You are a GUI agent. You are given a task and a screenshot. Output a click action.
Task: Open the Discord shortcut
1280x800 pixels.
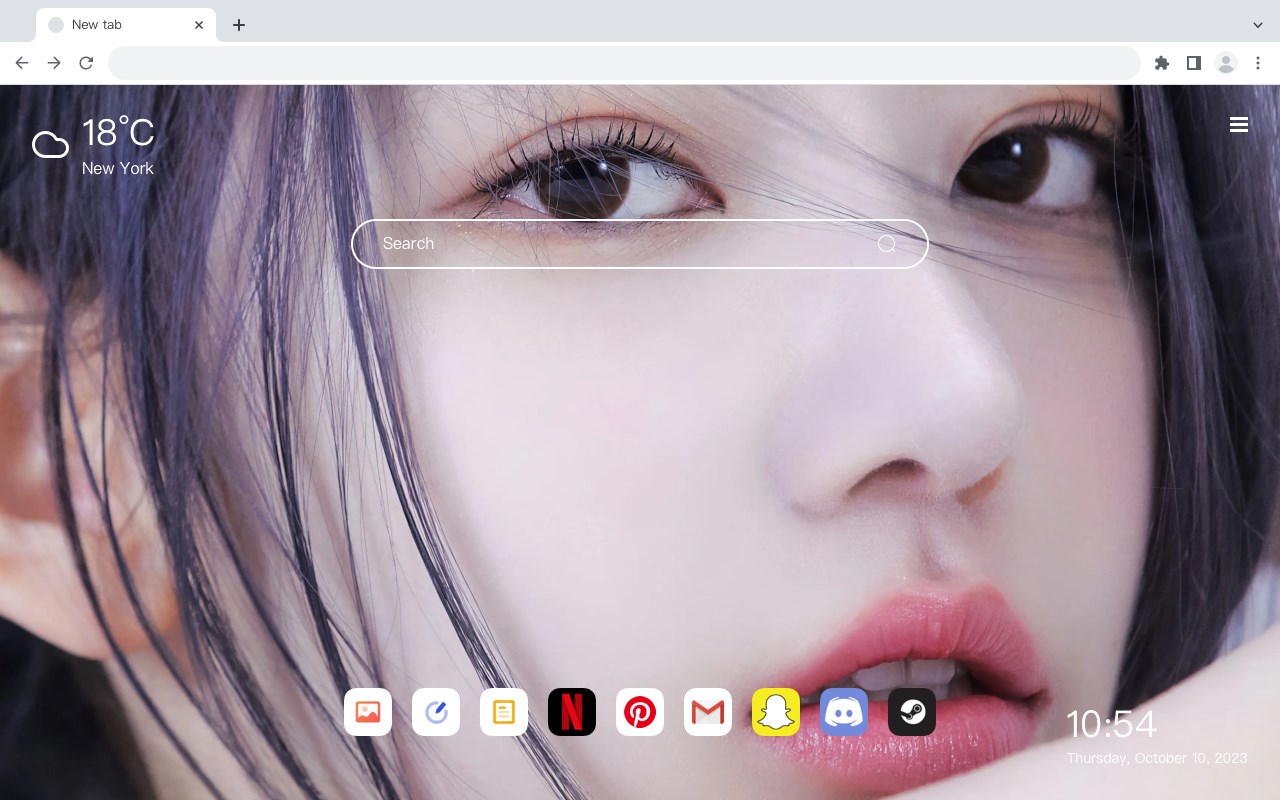point(844,712)
